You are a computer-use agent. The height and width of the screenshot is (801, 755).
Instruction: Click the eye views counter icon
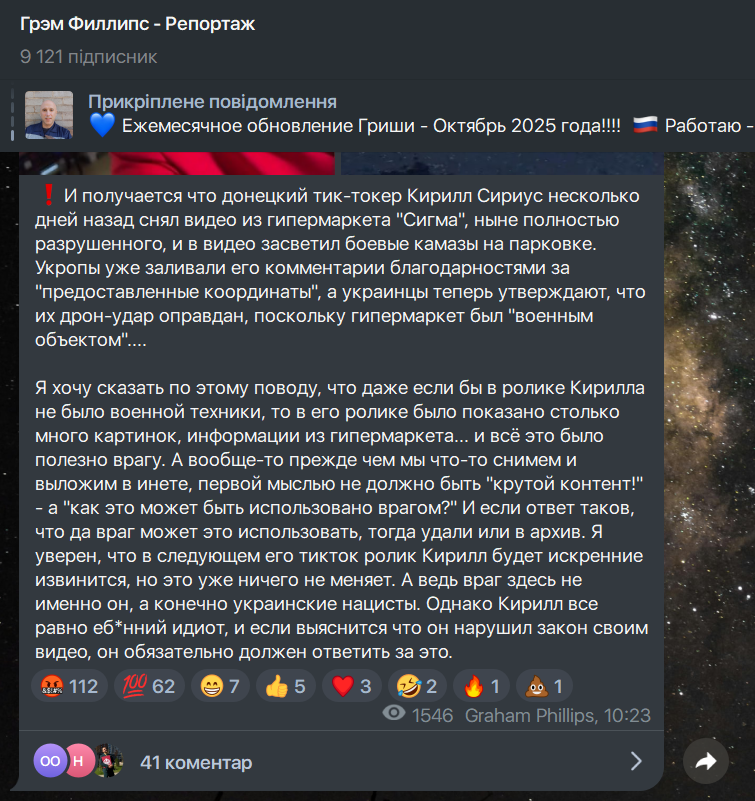click(x=394, y=713)
